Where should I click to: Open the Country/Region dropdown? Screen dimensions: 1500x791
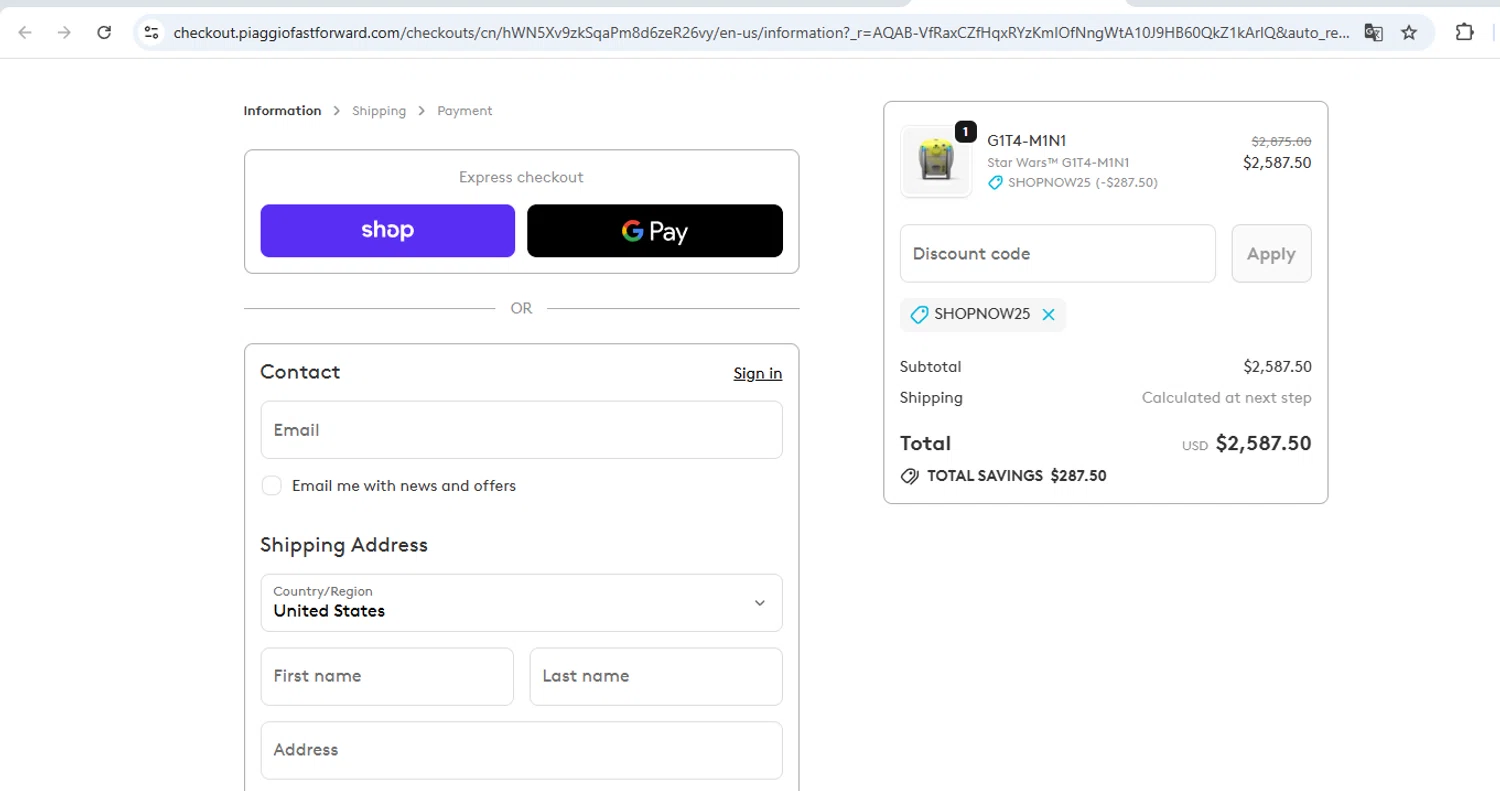click(521, 602)
